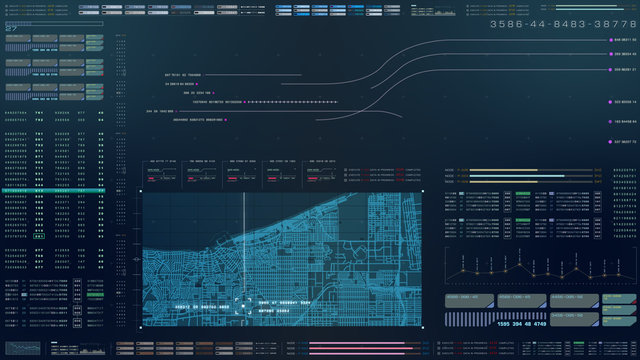640x360 pixels.
Task: Tick the first EXECUTE row checkbox above the map
Action: point(346,170)
